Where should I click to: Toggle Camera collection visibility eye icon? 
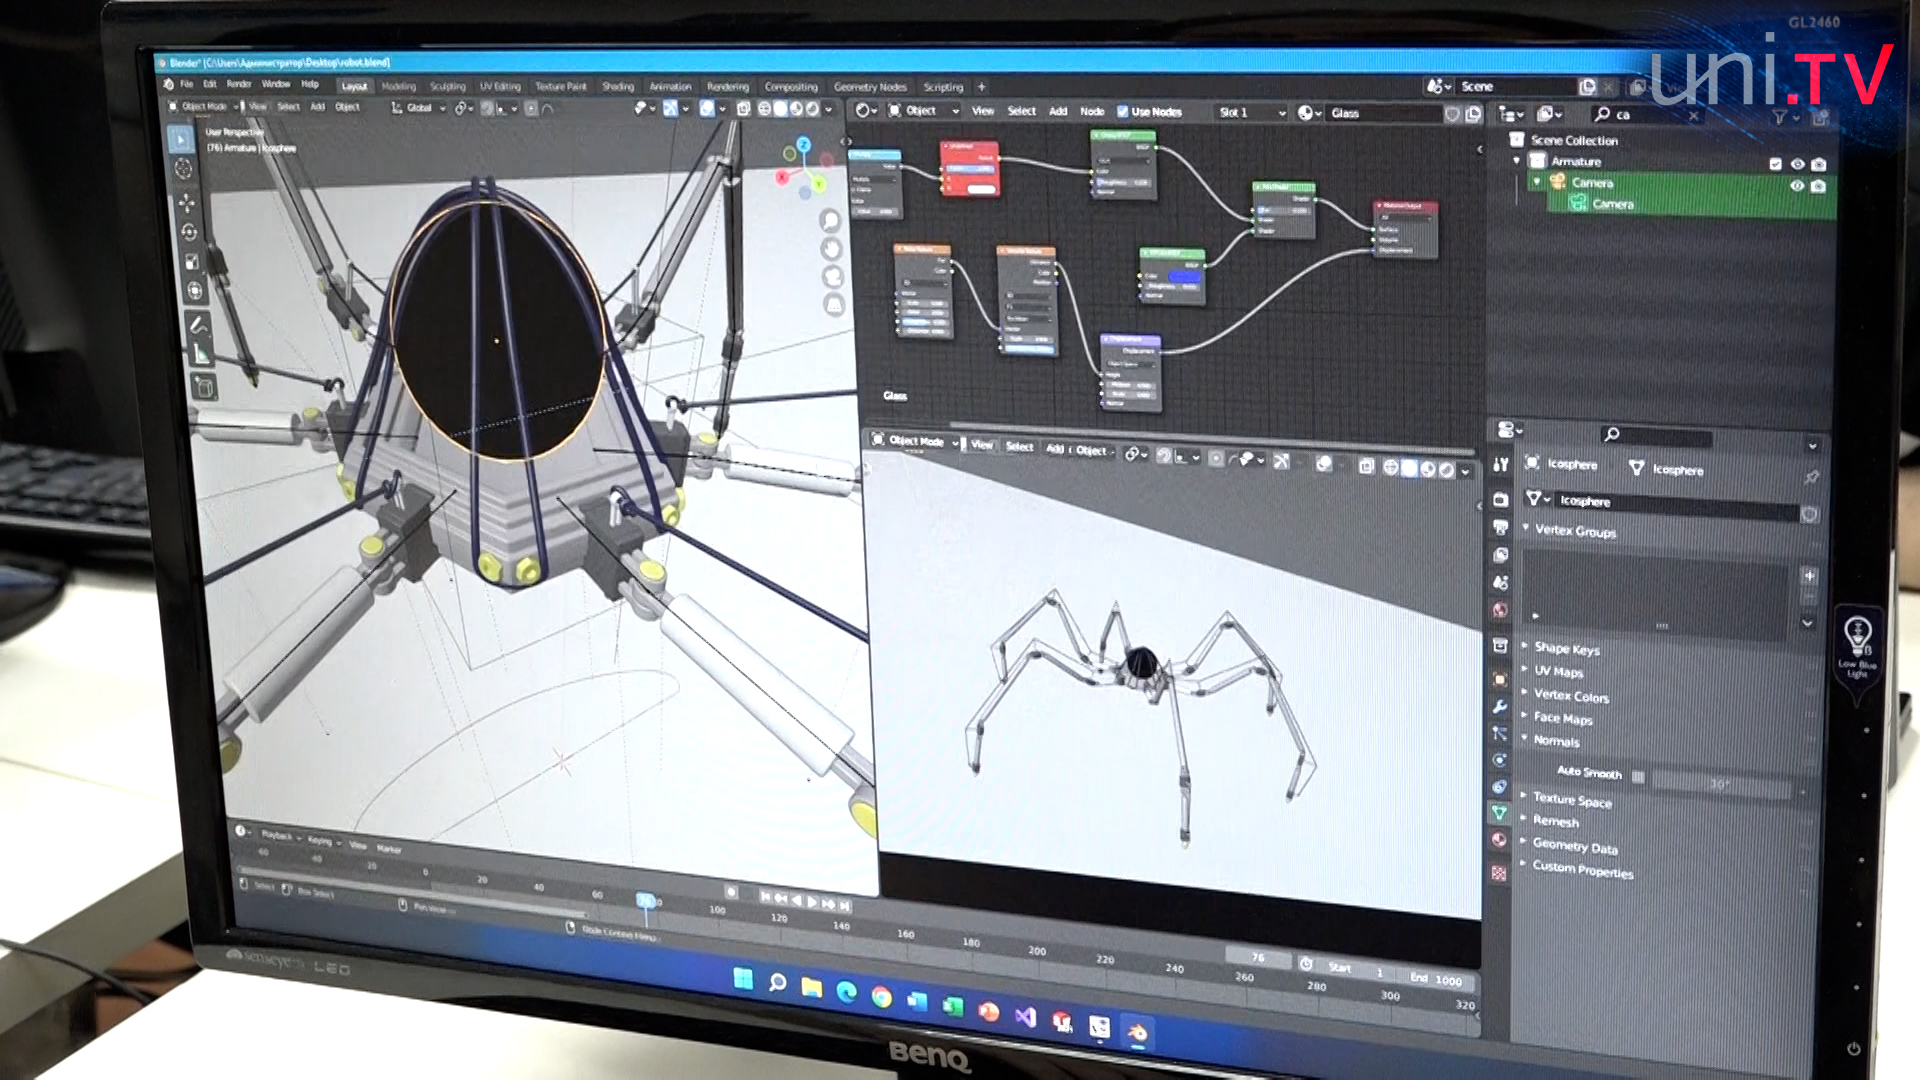(1797, 186)
